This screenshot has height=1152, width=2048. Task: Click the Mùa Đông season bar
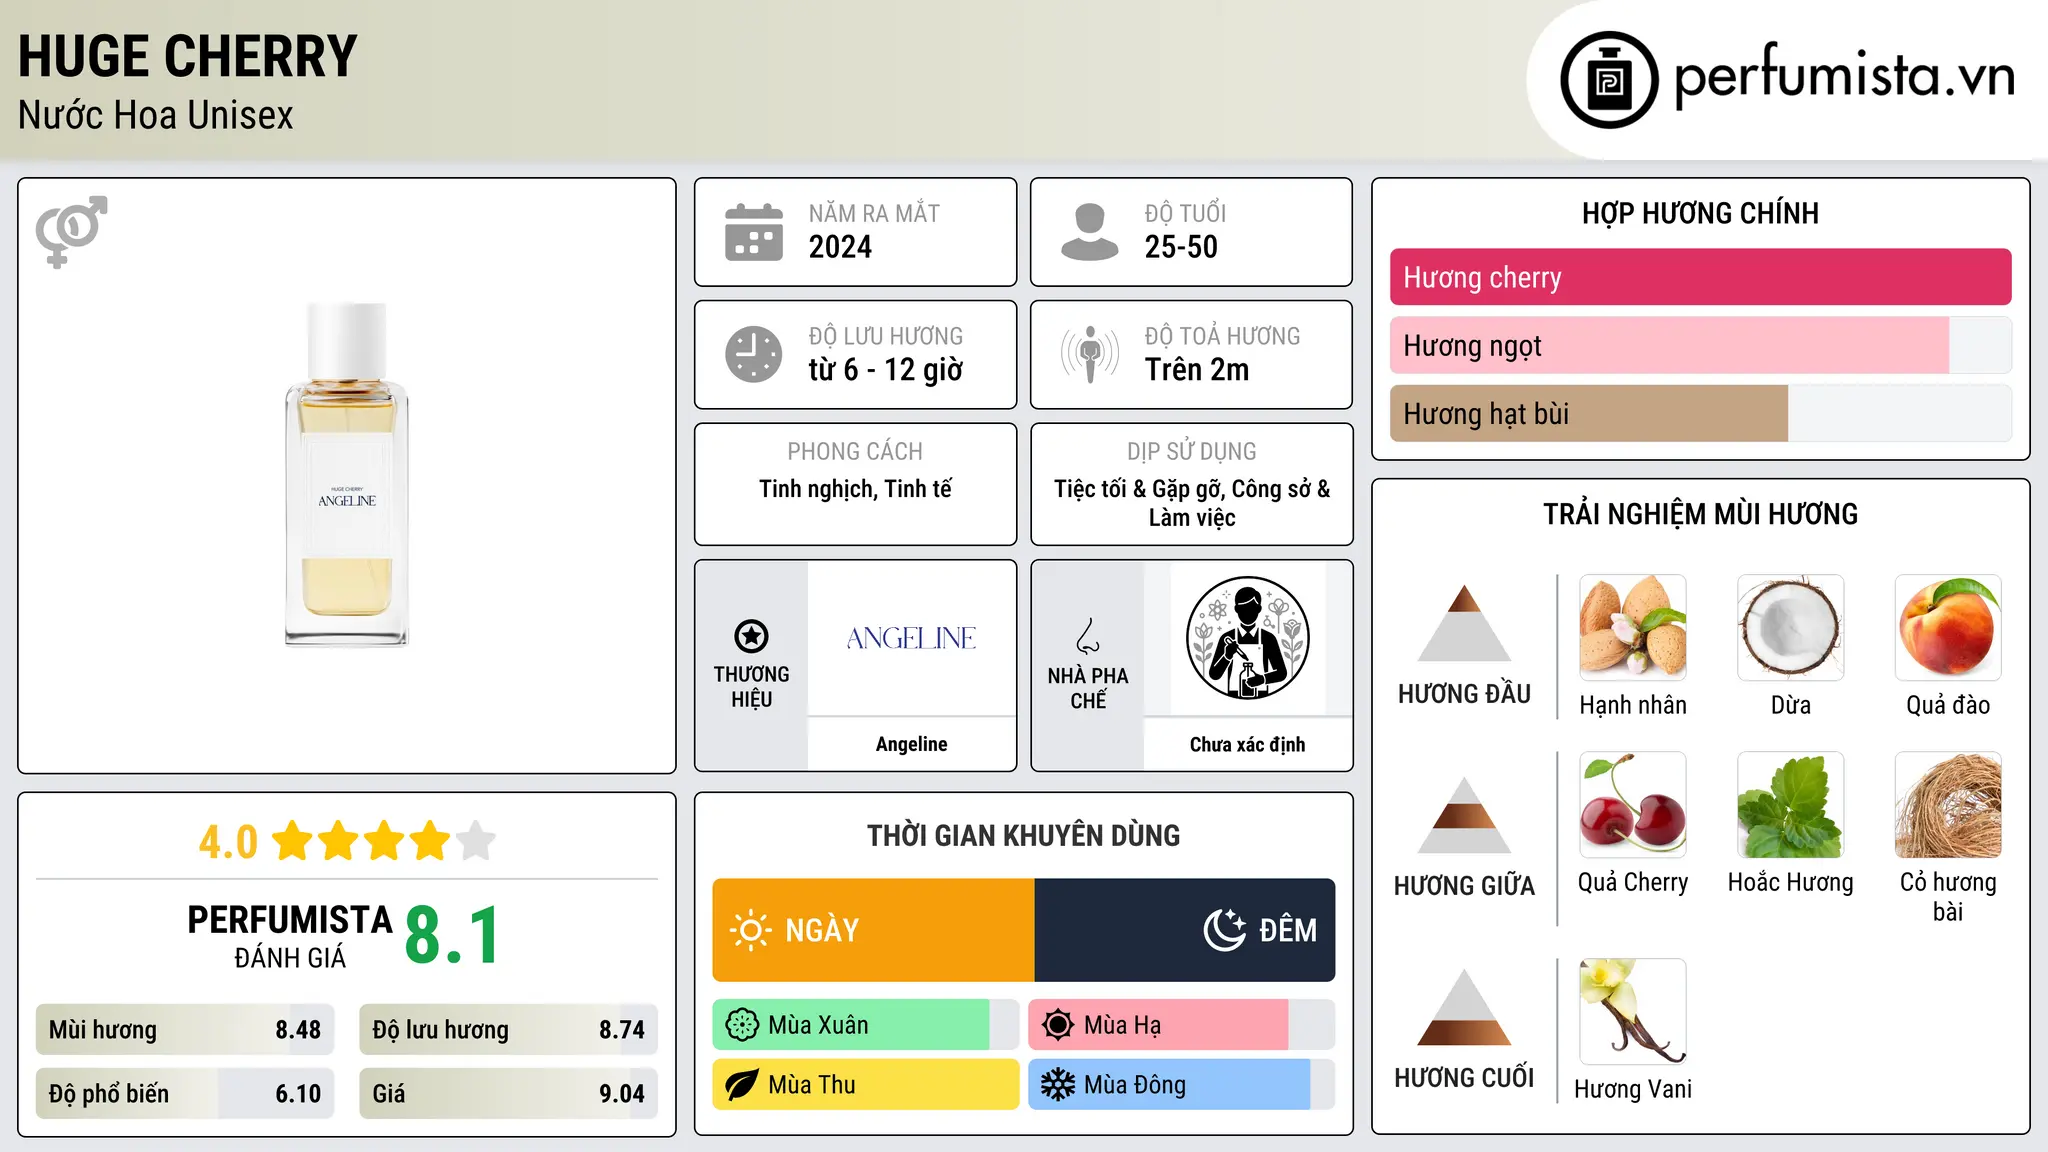pos(1181,1085)
